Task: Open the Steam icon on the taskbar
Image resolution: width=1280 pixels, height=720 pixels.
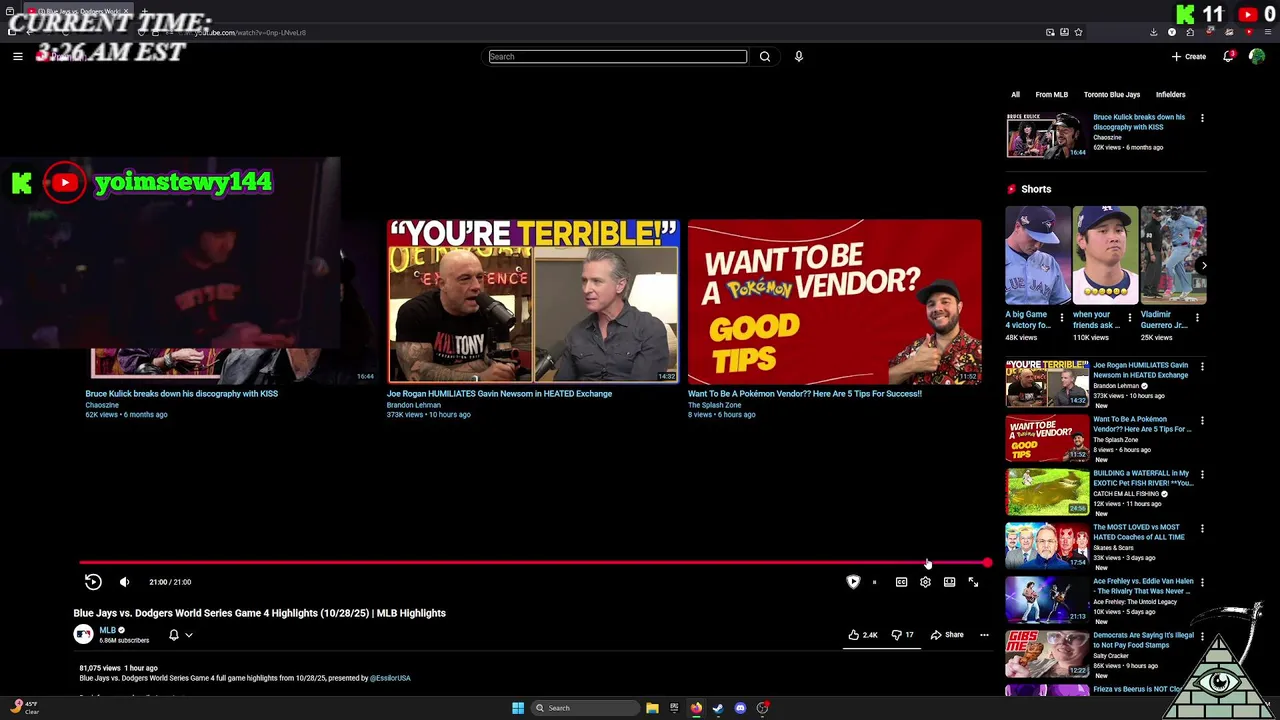Action: [718, 708]
